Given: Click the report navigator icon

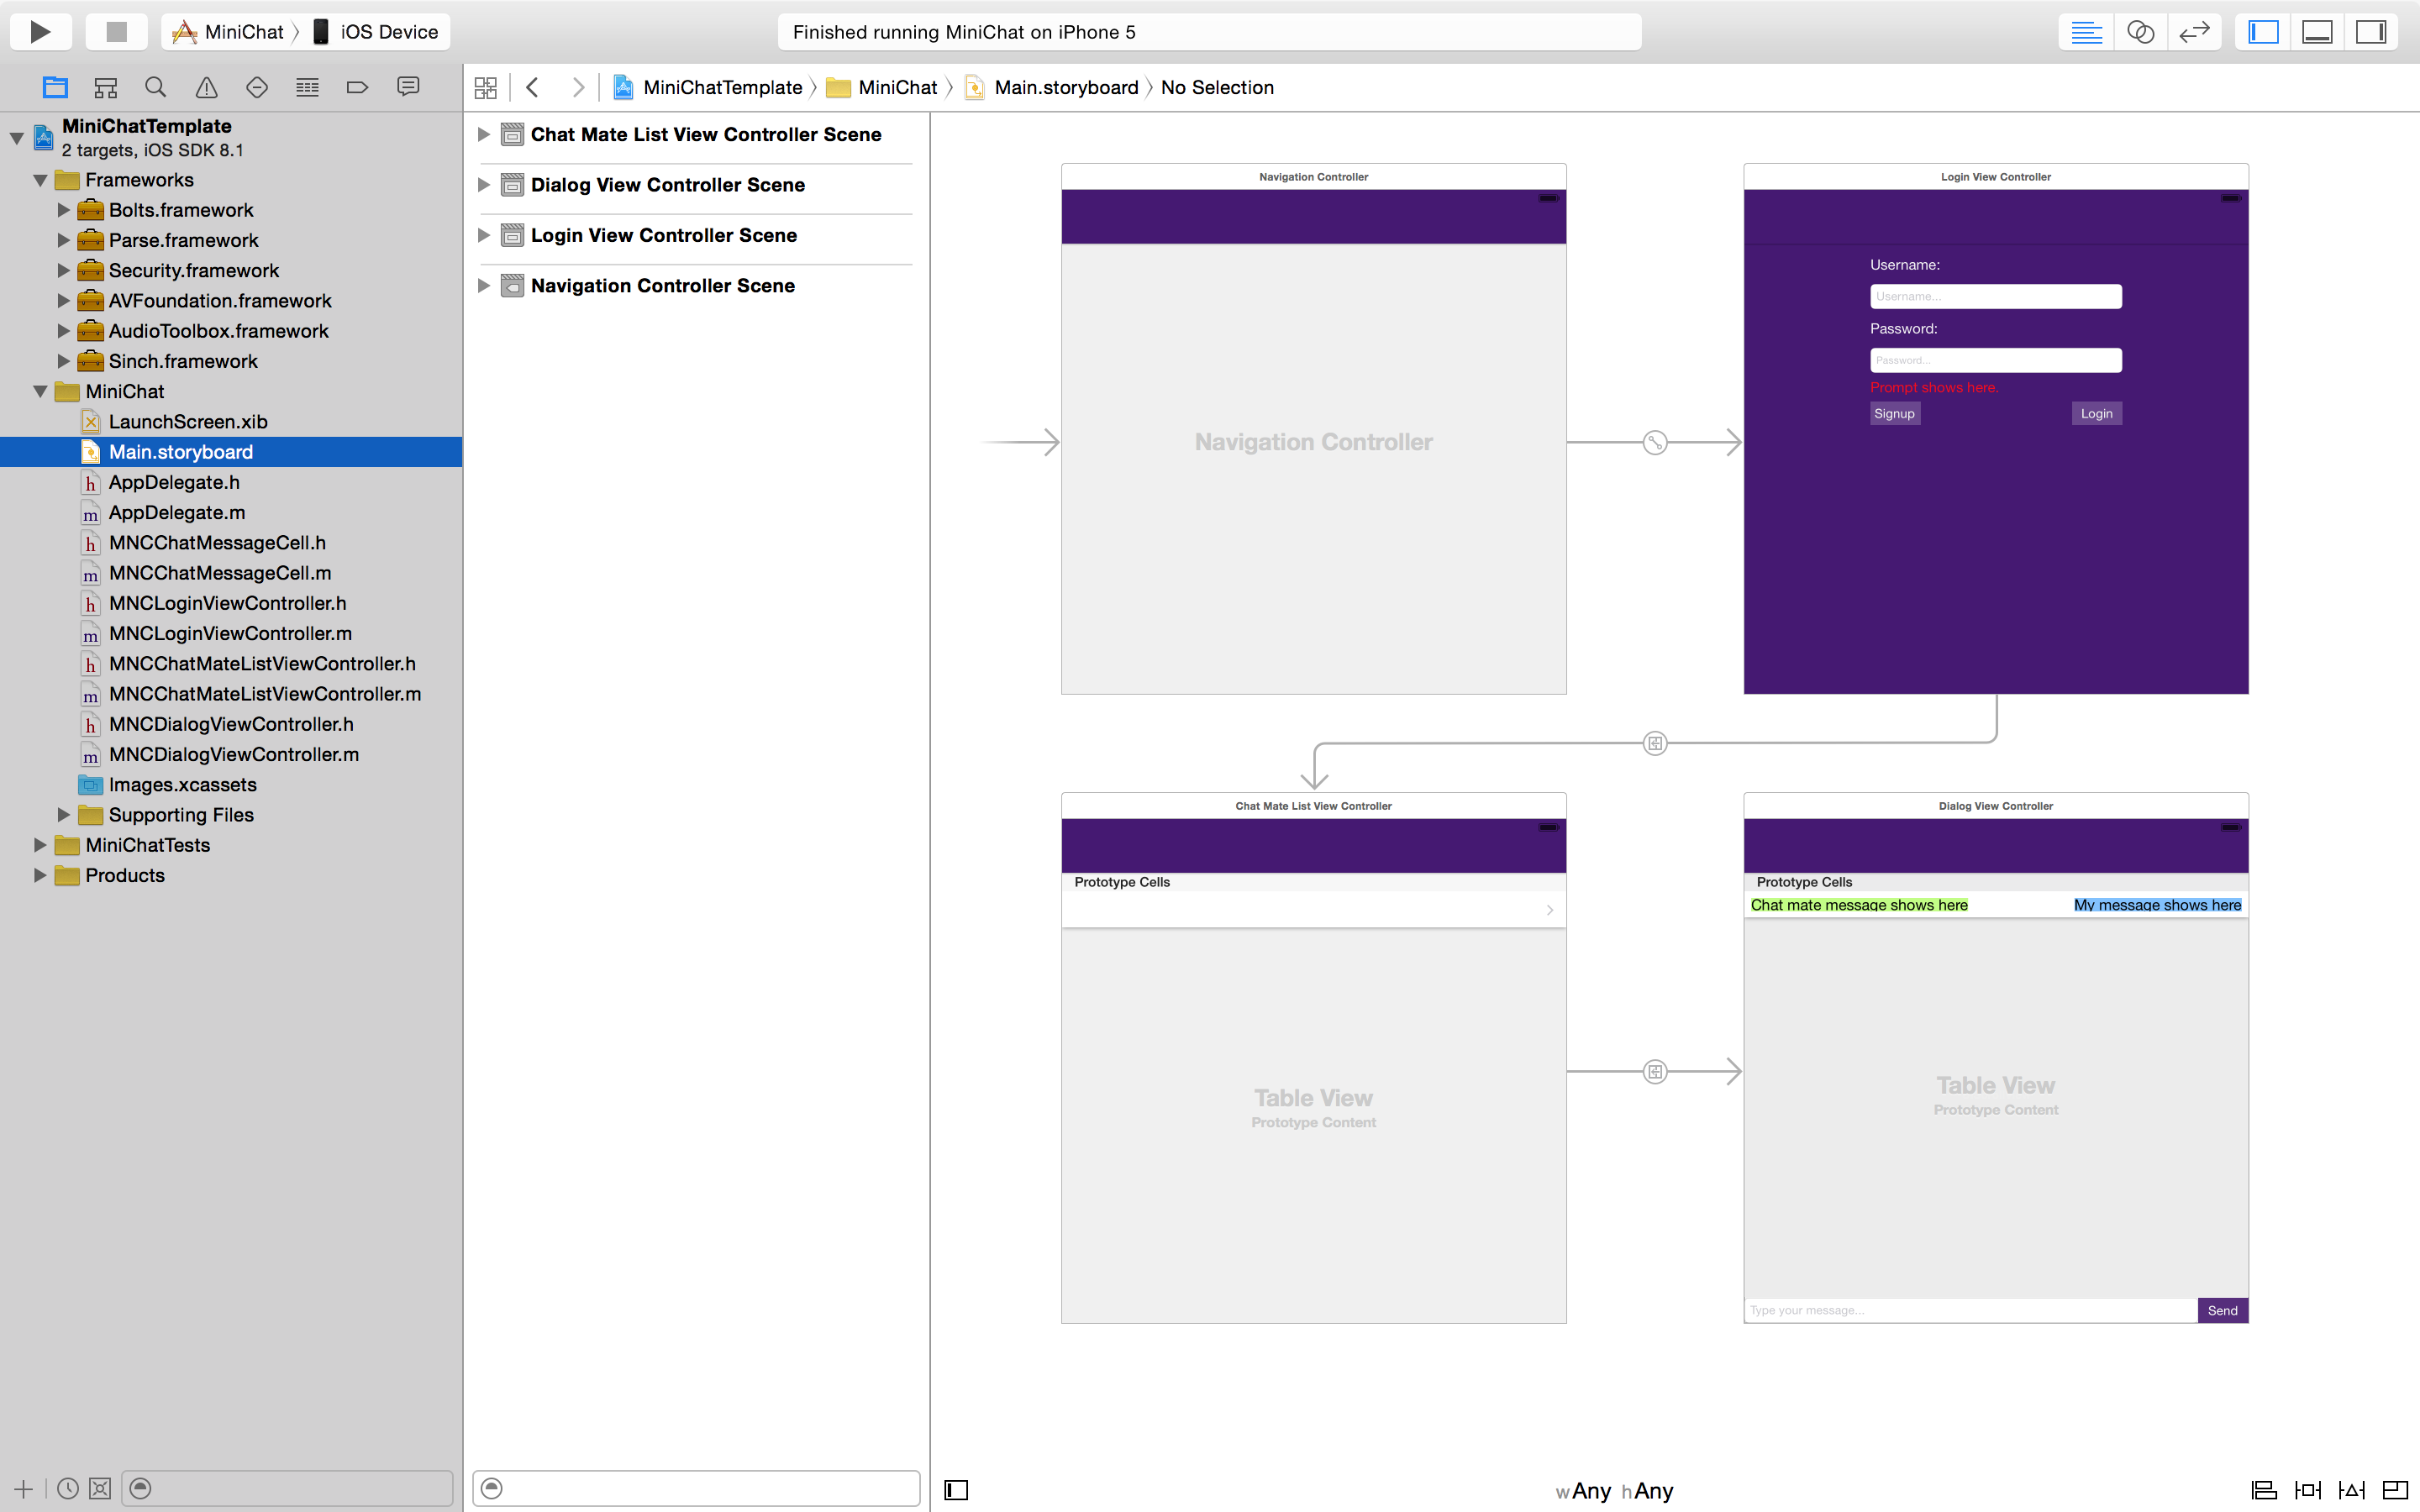Looking at the screenshot, I should coord(406,86).
